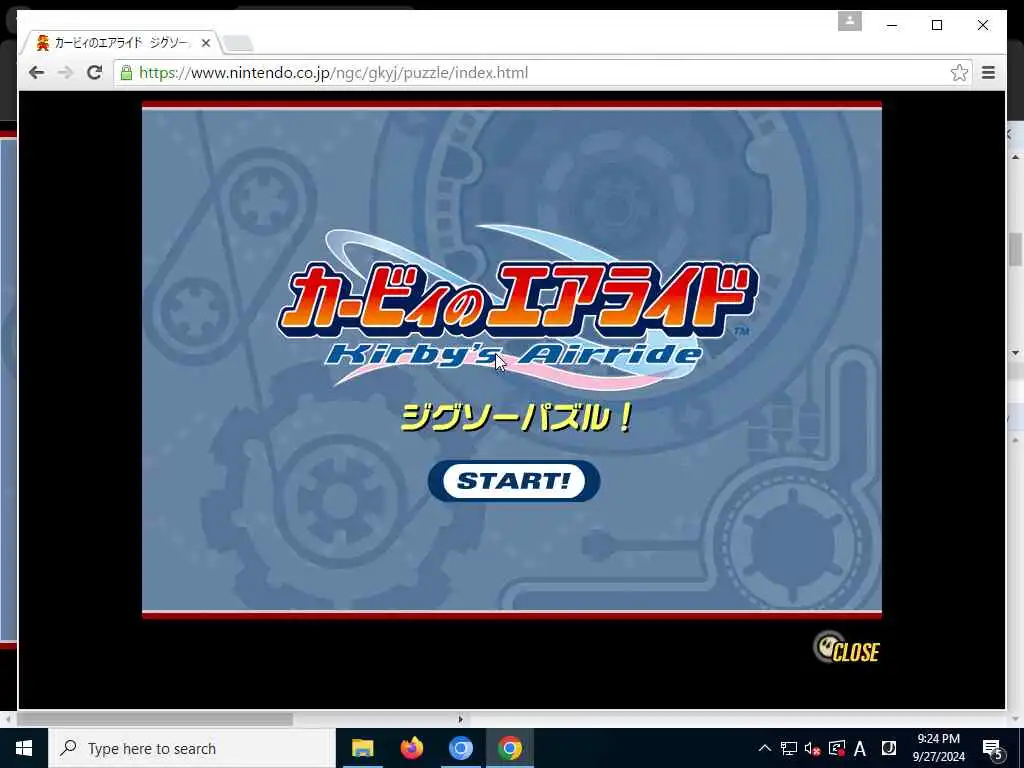Viewport: 1024px width, 768px height.
Task: Click the Chrome user profile icon
Action: pyautogui.click(x=850, y=21)
